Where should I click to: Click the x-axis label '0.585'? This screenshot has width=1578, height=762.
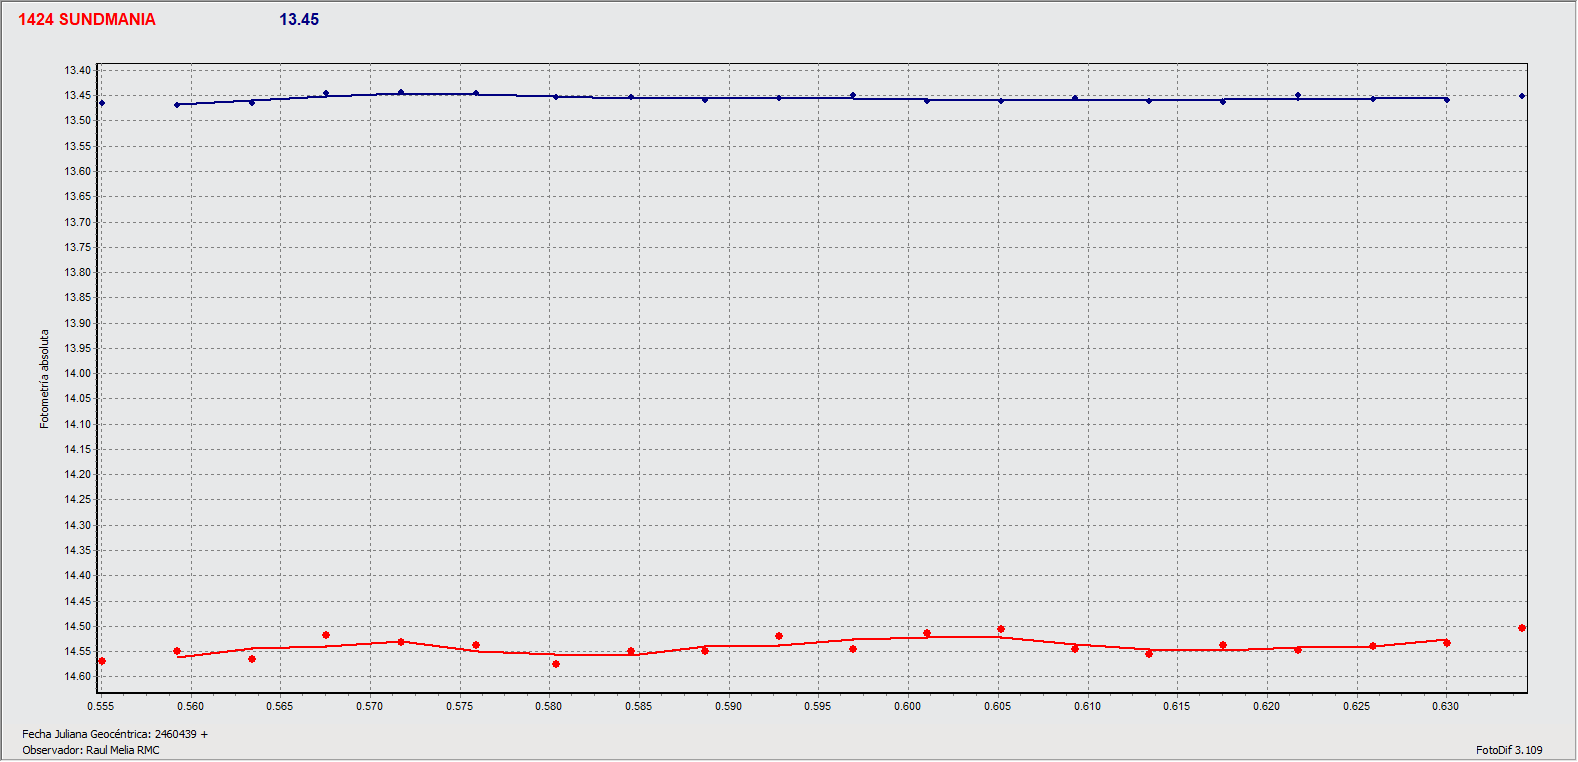pos(639,706)
